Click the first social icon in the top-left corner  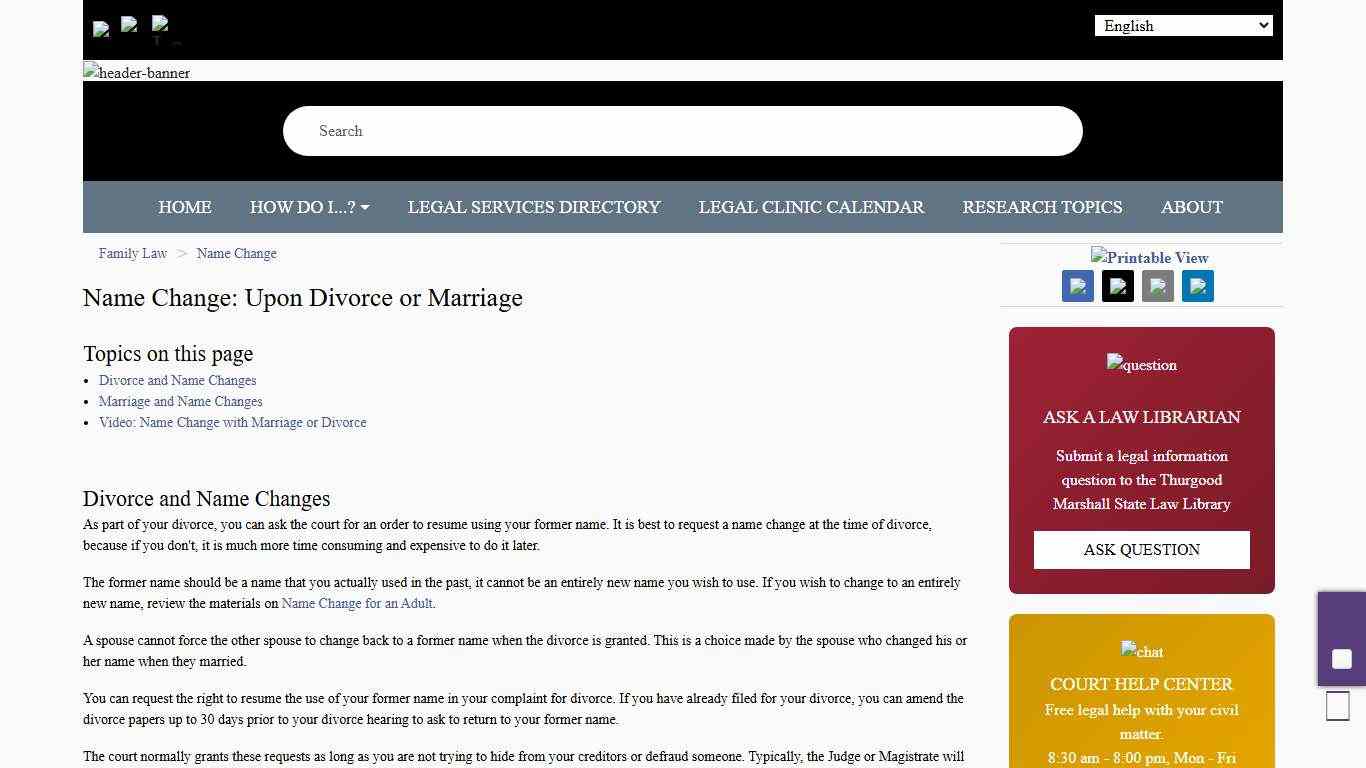[x=100, y=29]
